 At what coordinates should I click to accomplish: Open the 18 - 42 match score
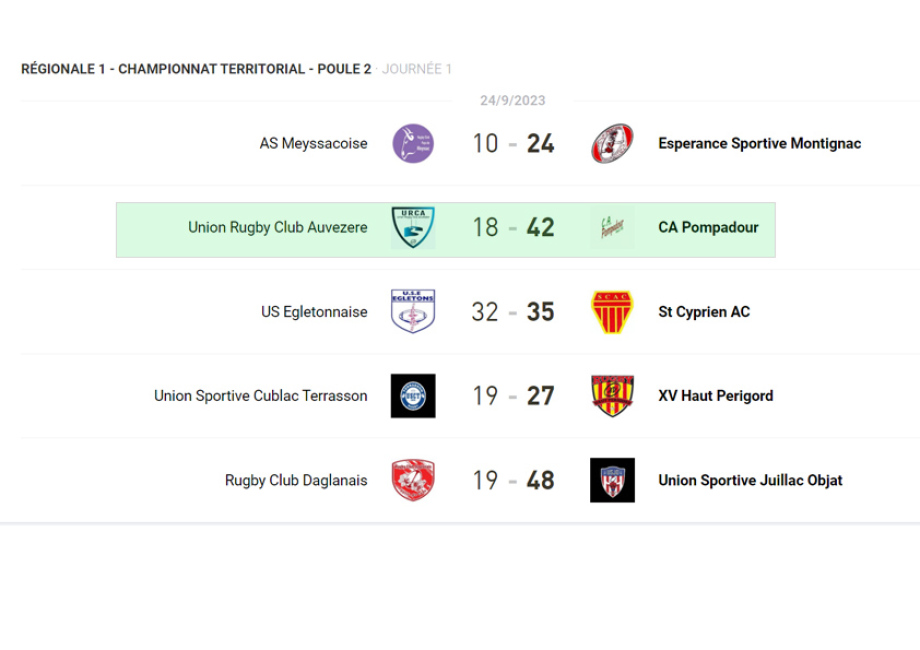513,228
